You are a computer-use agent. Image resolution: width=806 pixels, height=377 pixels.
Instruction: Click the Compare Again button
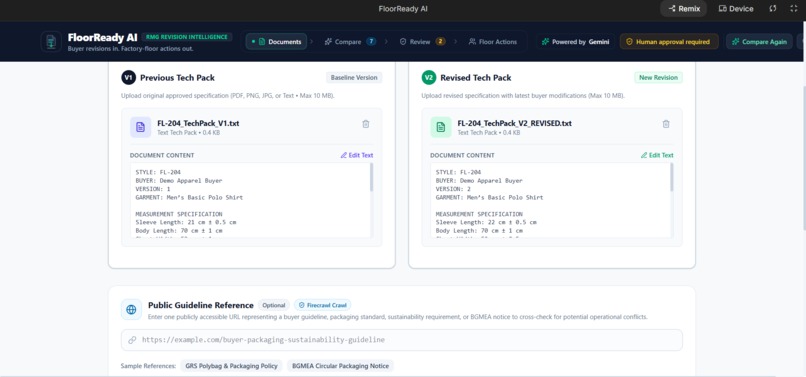click(759, 42)
